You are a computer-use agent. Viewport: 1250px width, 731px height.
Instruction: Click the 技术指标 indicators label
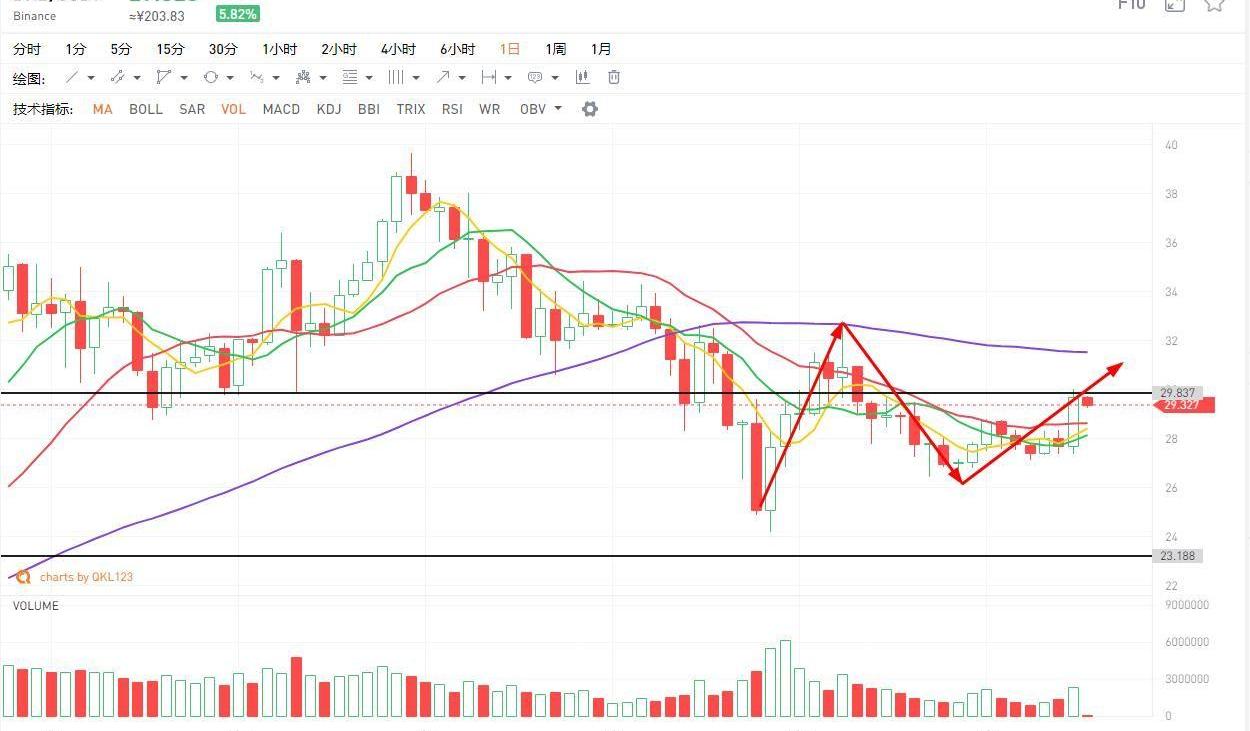click(43, 109)
